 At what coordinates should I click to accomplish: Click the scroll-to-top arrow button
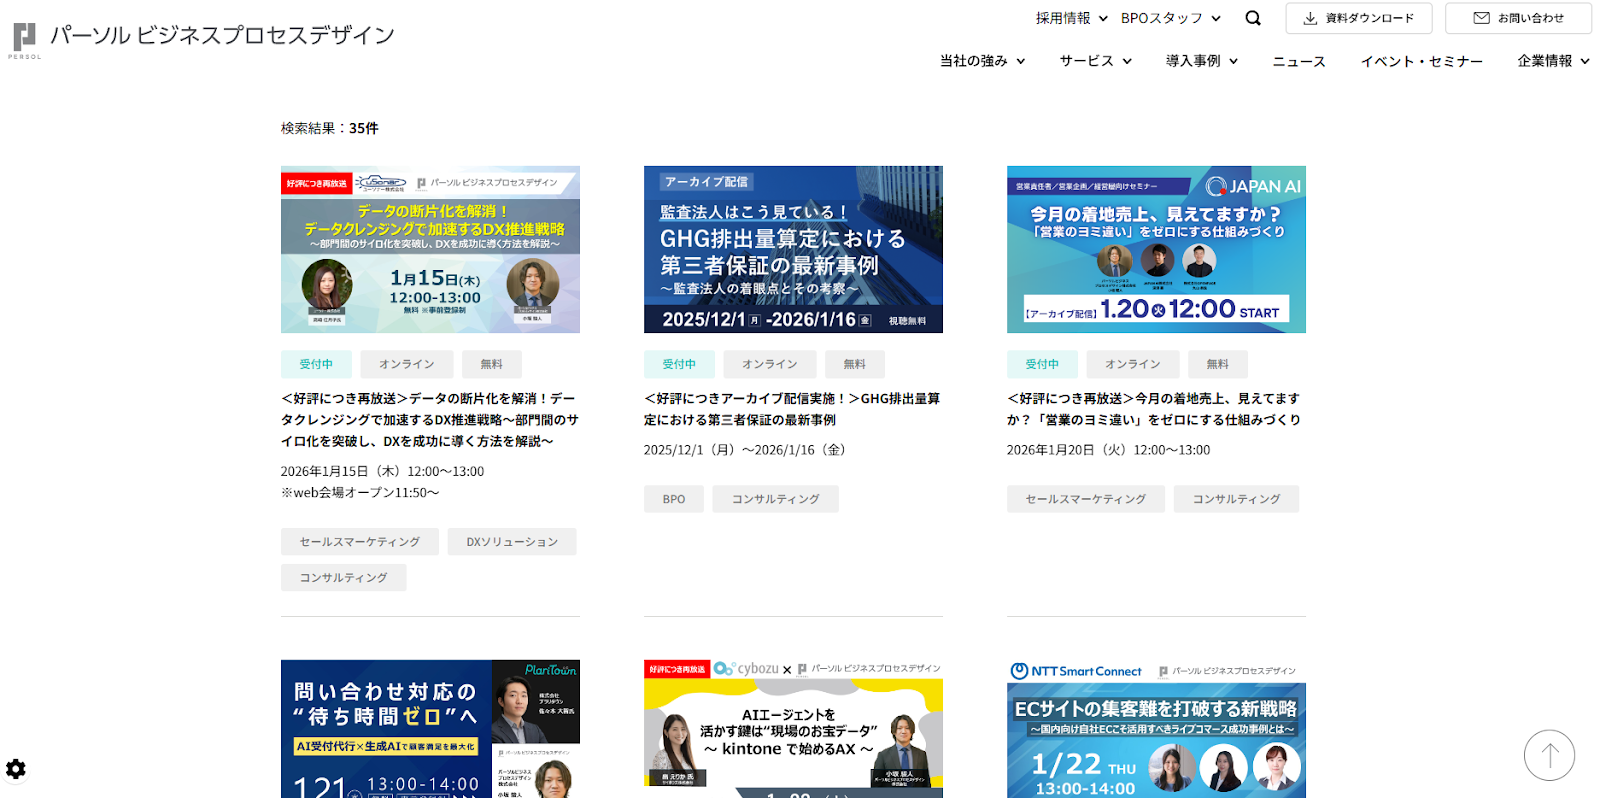pyautogui.click(x=1549, y=755)
